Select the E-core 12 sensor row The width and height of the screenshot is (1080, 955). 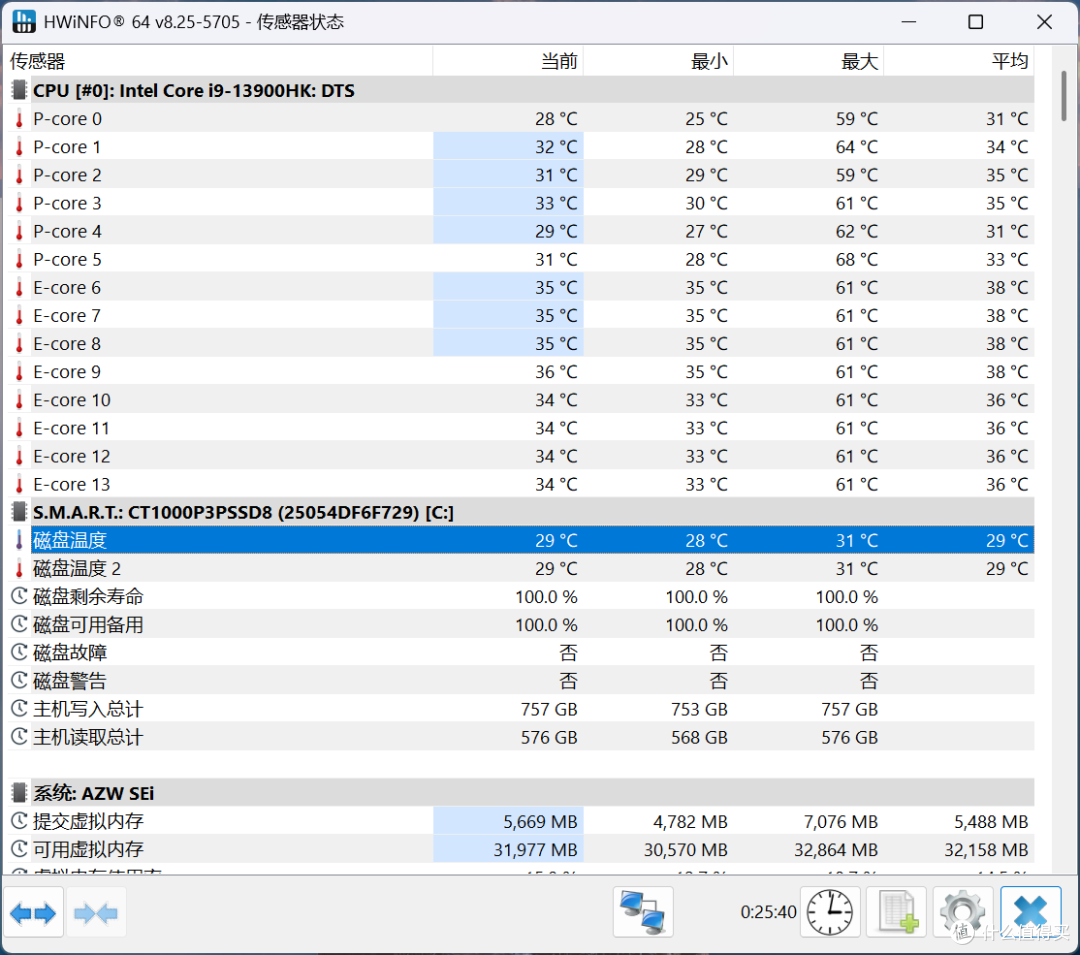520,456
